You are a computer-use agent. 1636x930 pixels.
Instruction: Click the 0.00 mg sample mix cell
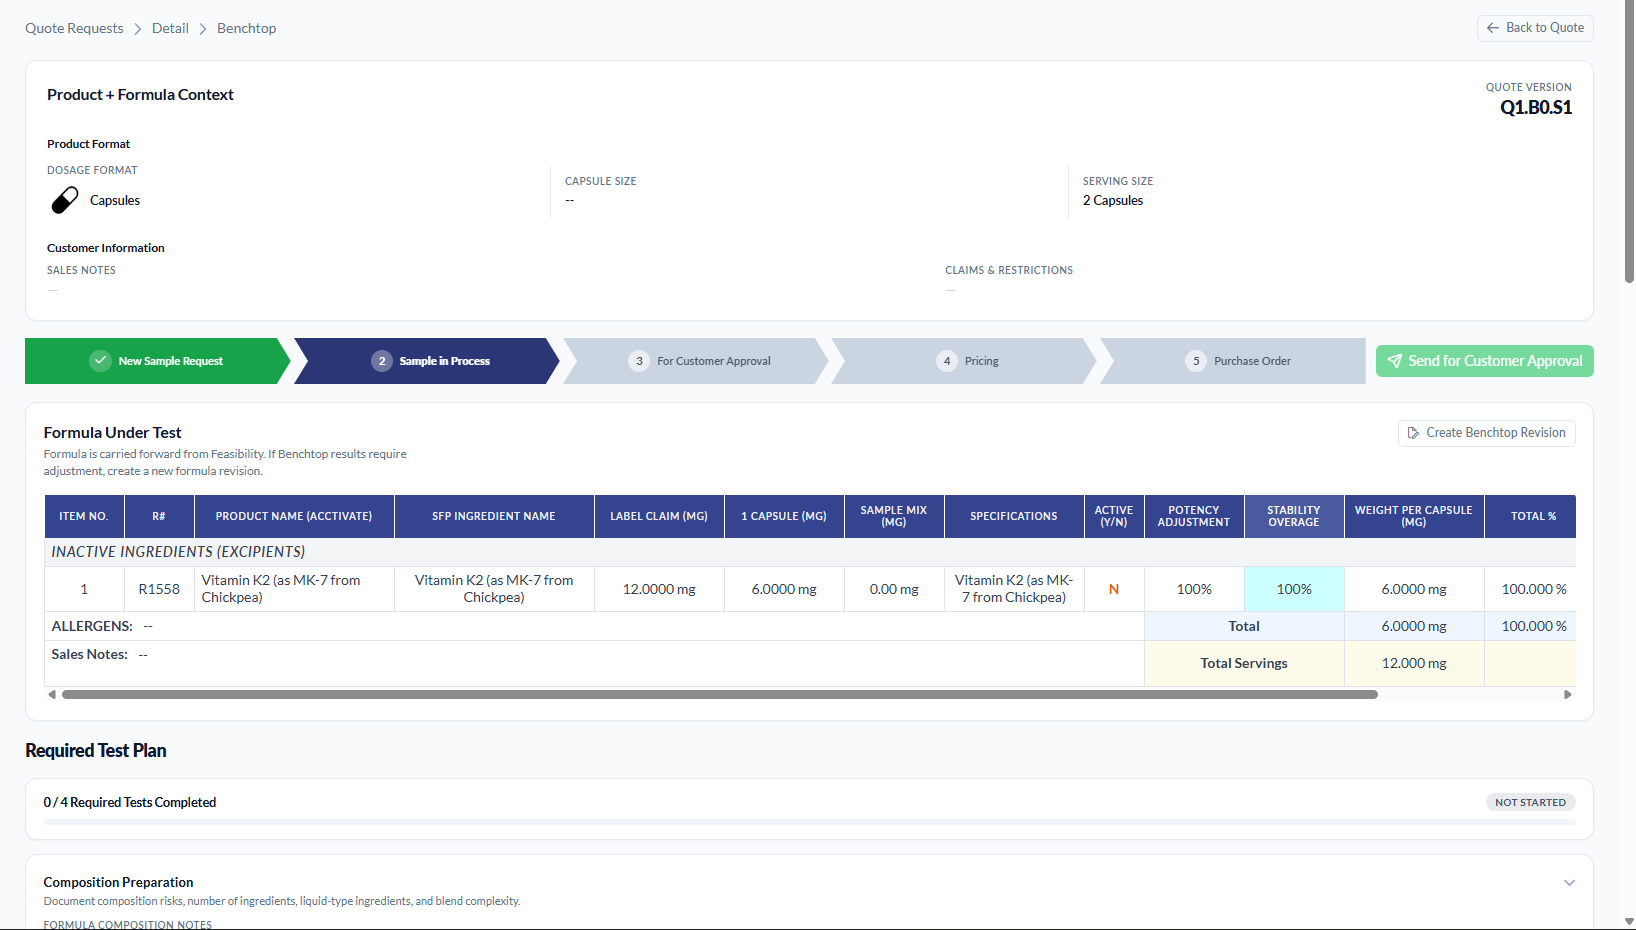894,589
